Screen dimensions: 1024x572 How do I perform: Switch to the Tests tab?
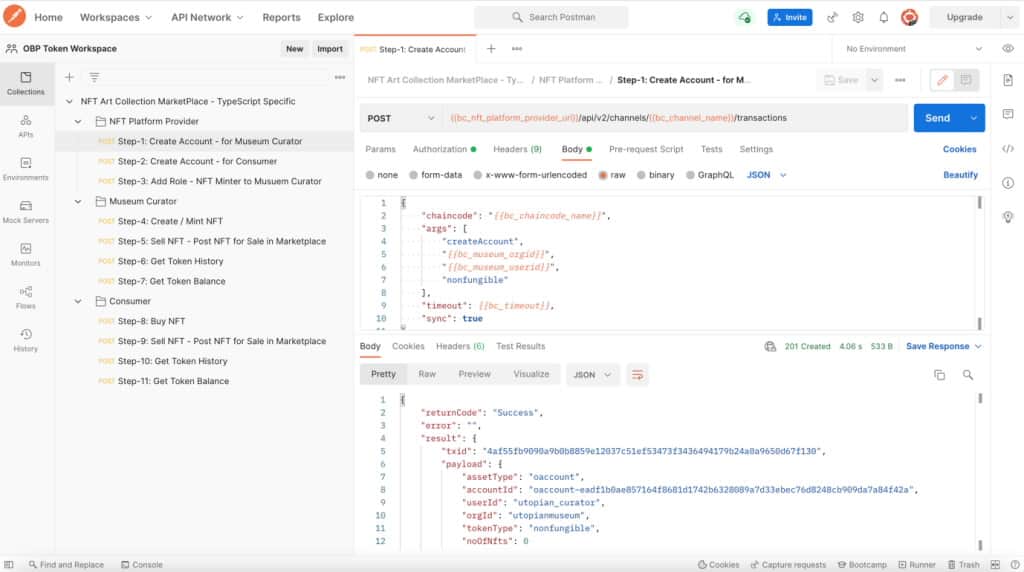click(711, 150)
